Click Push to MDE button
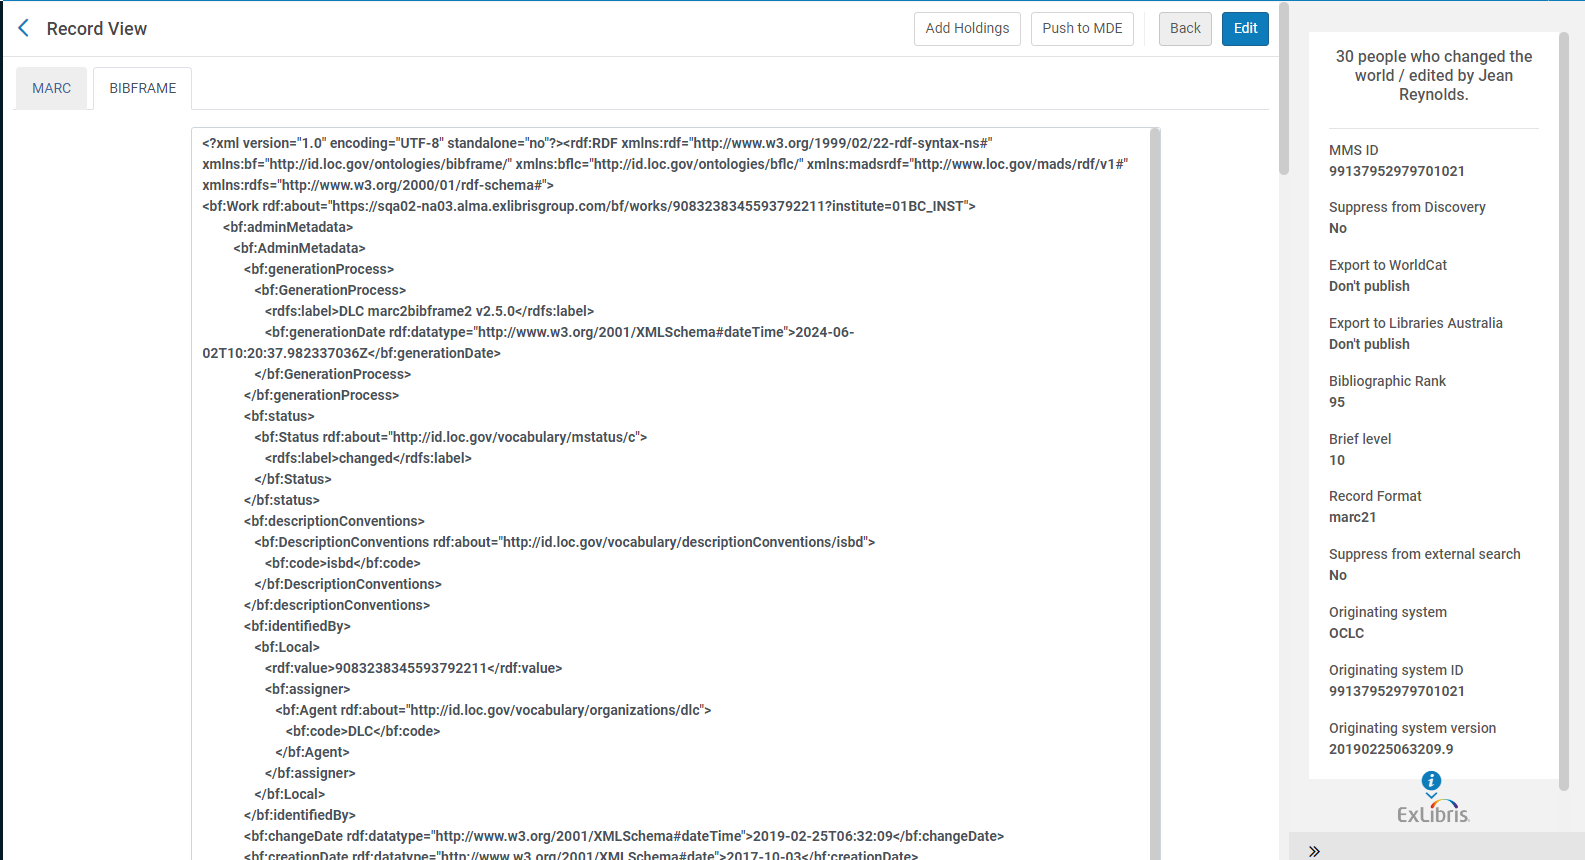This screenshot has width=1585, height=860. coord(1082,29)
